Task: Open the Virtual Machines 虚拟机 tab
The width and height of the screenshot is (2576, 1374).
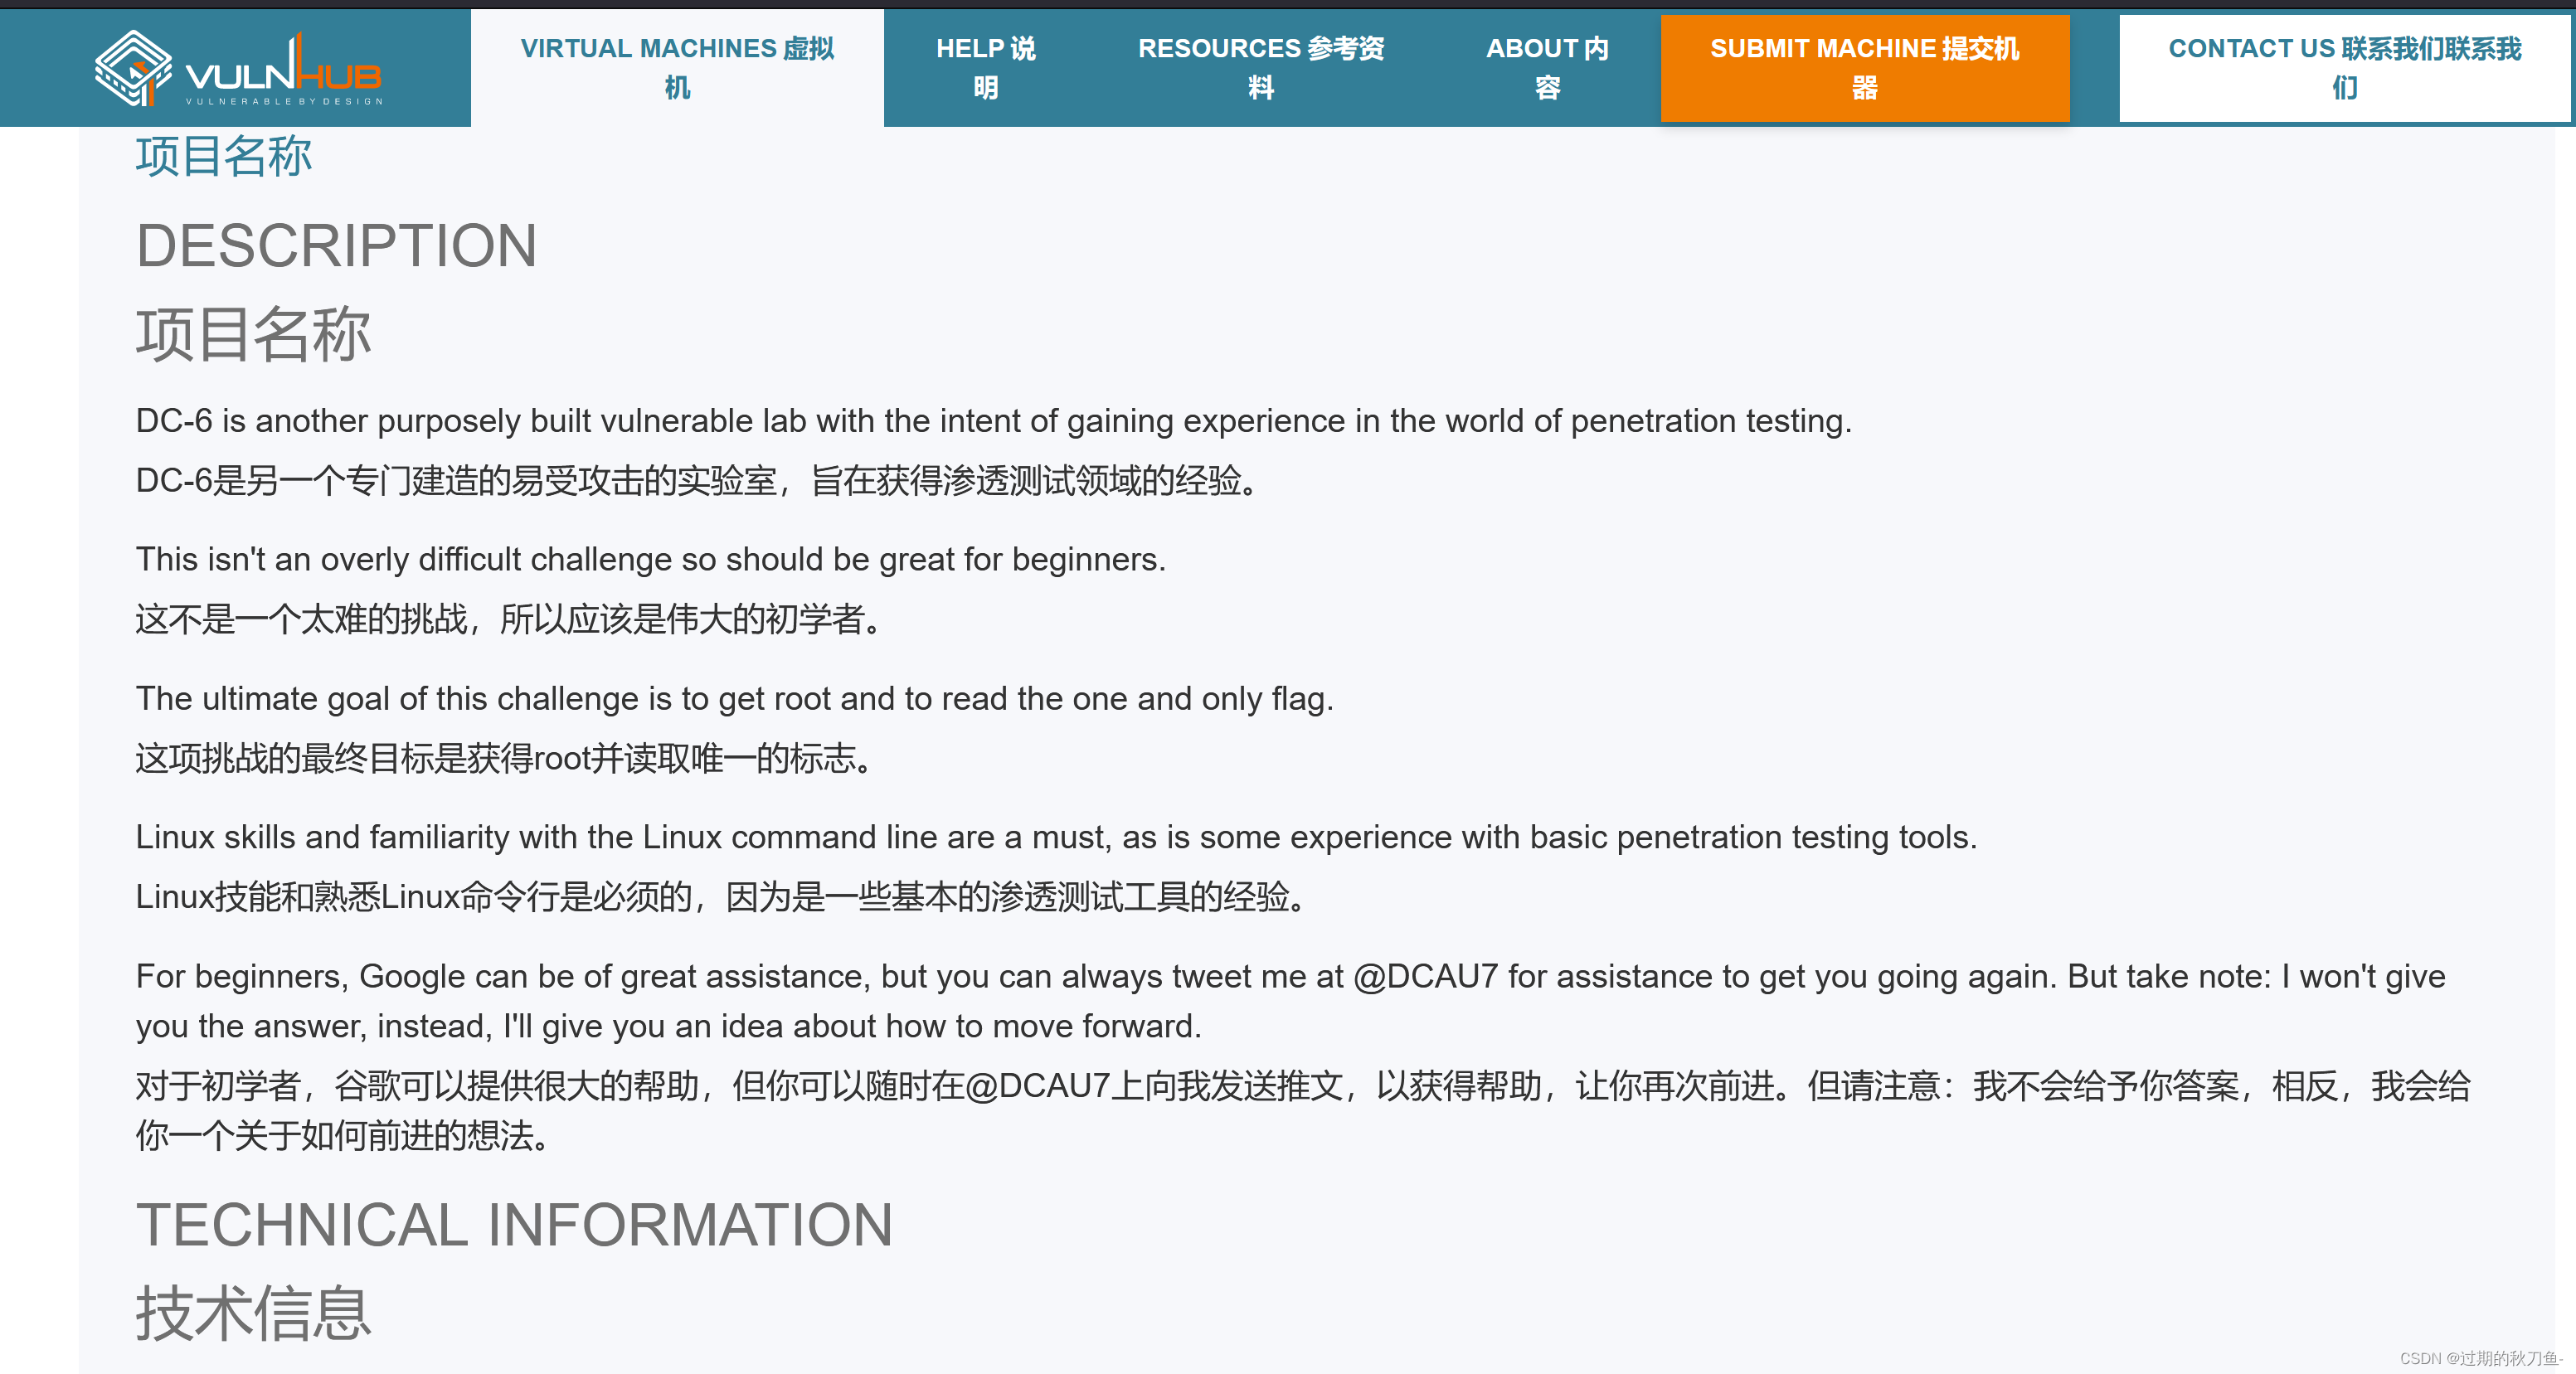Action: 677,67
